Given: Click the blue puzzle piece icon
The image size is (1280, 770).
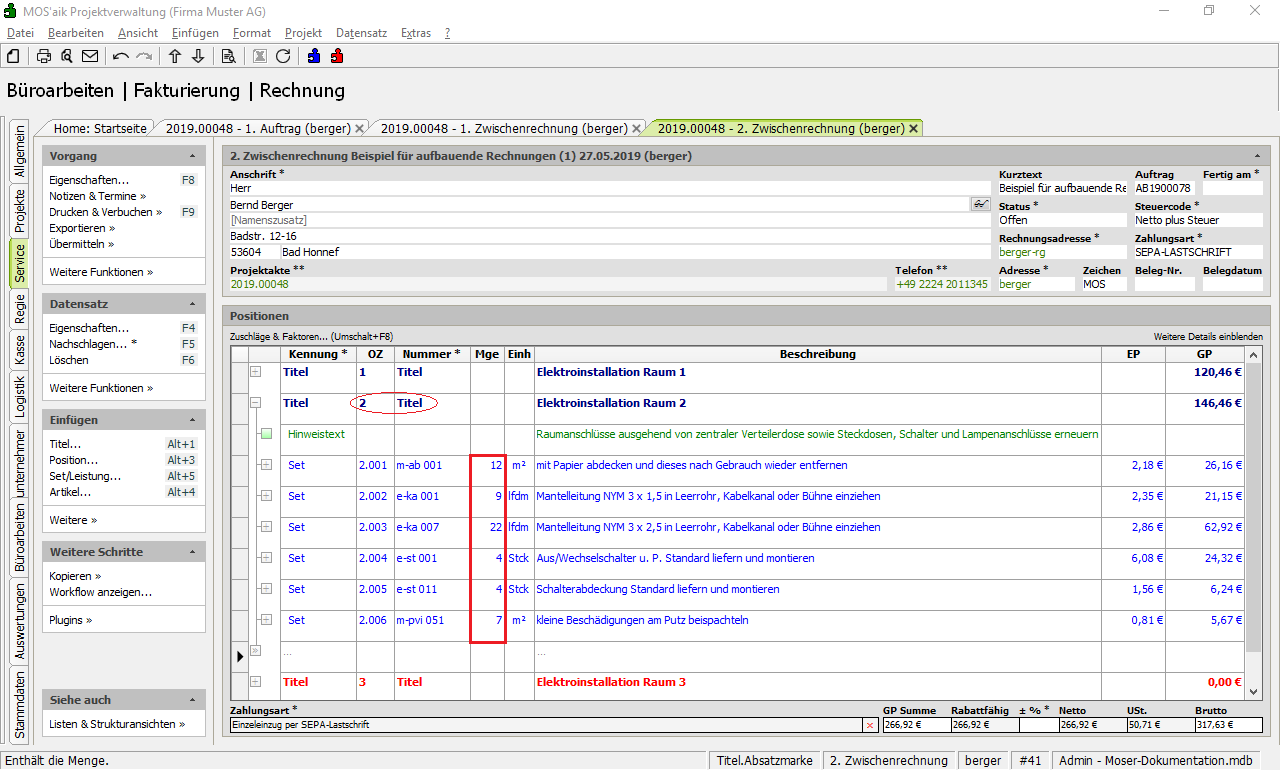Looking at the screenshot, I should pos(314,56).
